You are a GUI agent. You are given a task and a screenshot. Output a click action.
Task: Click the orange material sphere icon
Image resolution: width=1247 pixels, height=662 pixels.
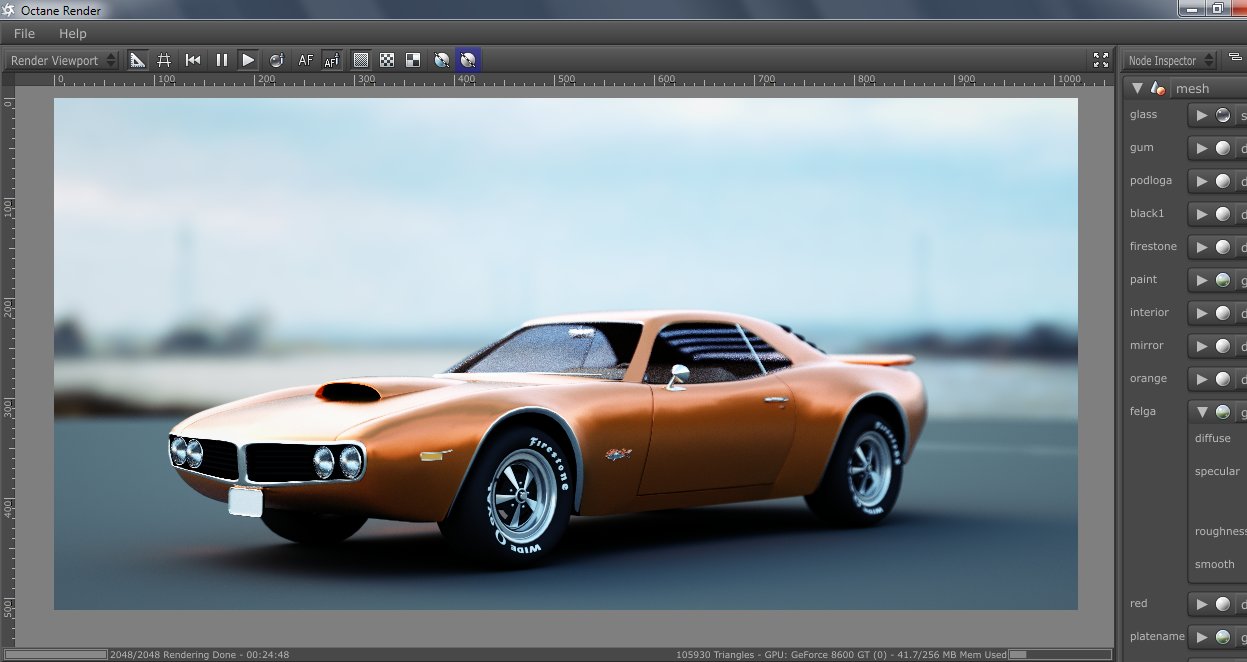point(1222,379)
